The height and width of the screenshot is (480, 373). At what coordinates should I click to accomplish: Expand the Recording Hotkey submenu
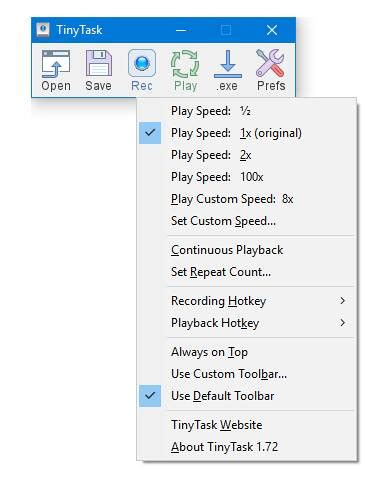247,301
